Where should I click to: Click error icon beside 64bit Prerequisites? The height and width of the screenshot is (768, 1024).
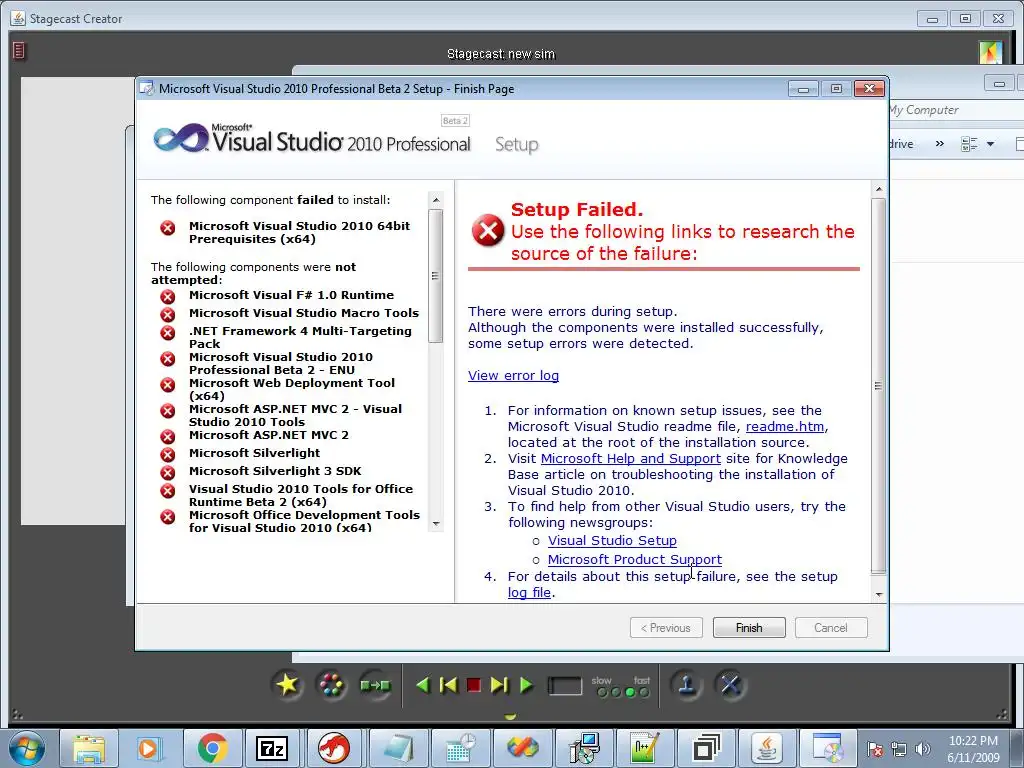(168, 228)
